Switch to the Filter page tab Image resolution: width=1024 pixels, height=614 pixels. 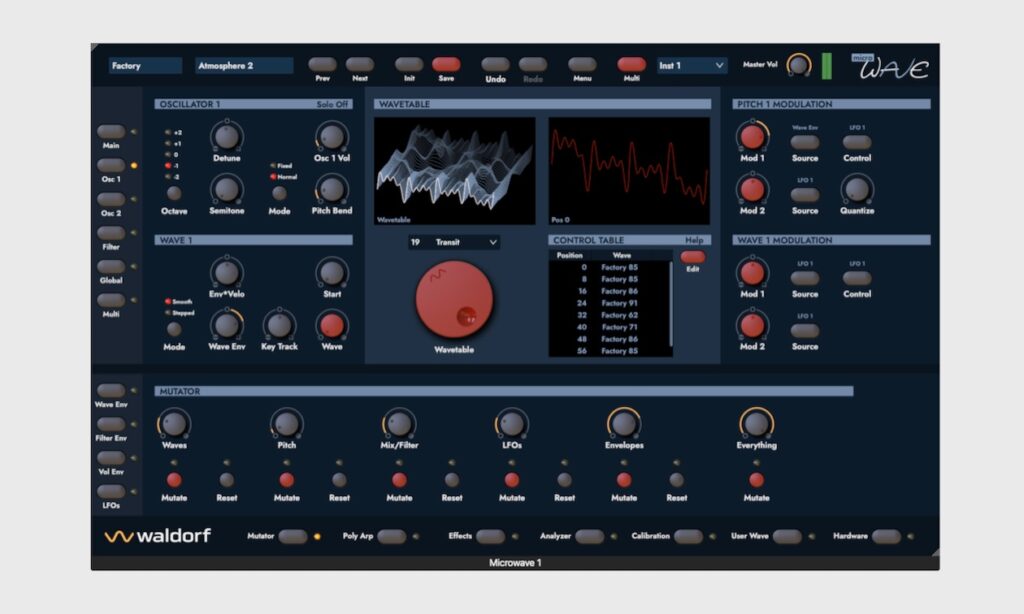click(x=111, y=233)
